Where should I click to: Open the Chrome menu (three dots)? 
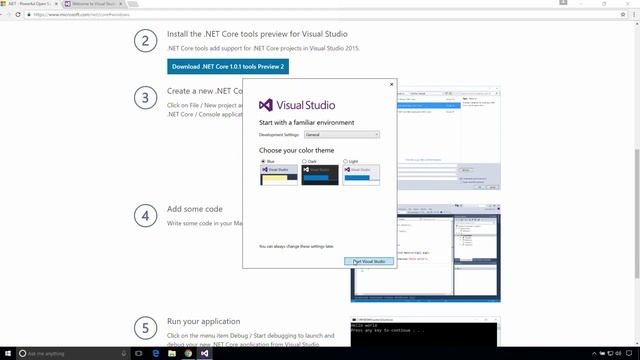(634, 14)
